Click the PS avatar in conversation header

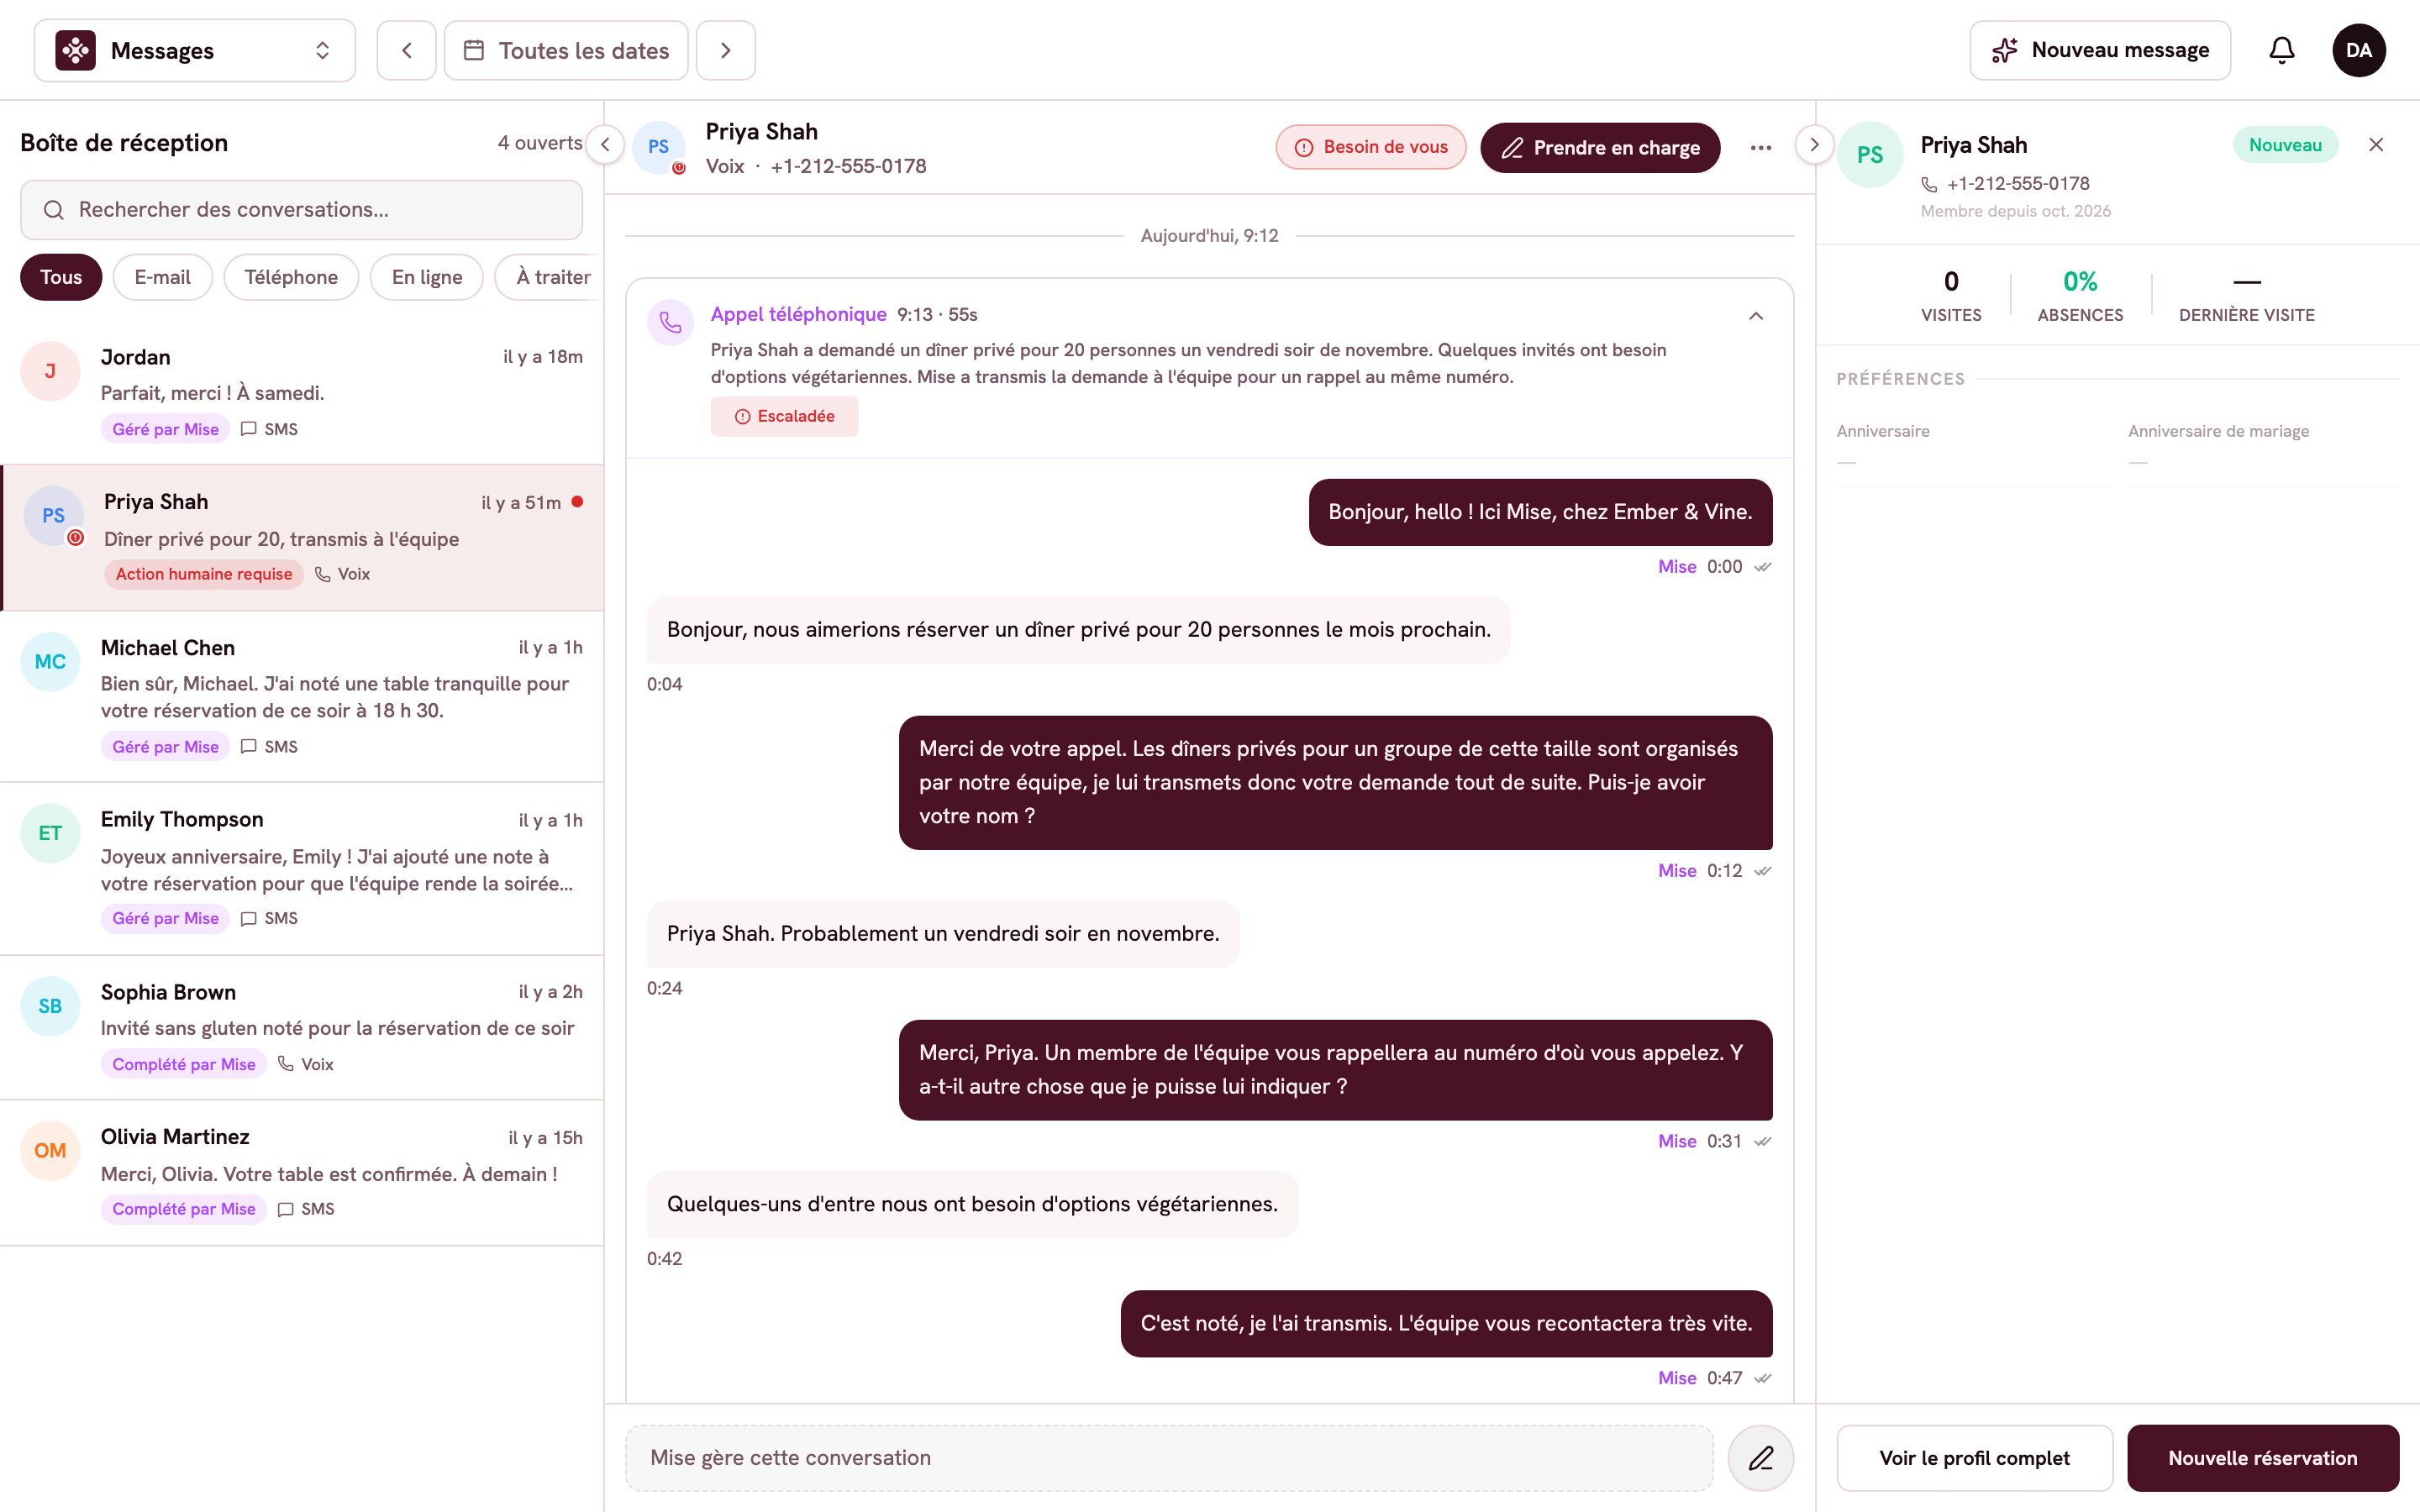pyautogui.click(x=658, y=147)
